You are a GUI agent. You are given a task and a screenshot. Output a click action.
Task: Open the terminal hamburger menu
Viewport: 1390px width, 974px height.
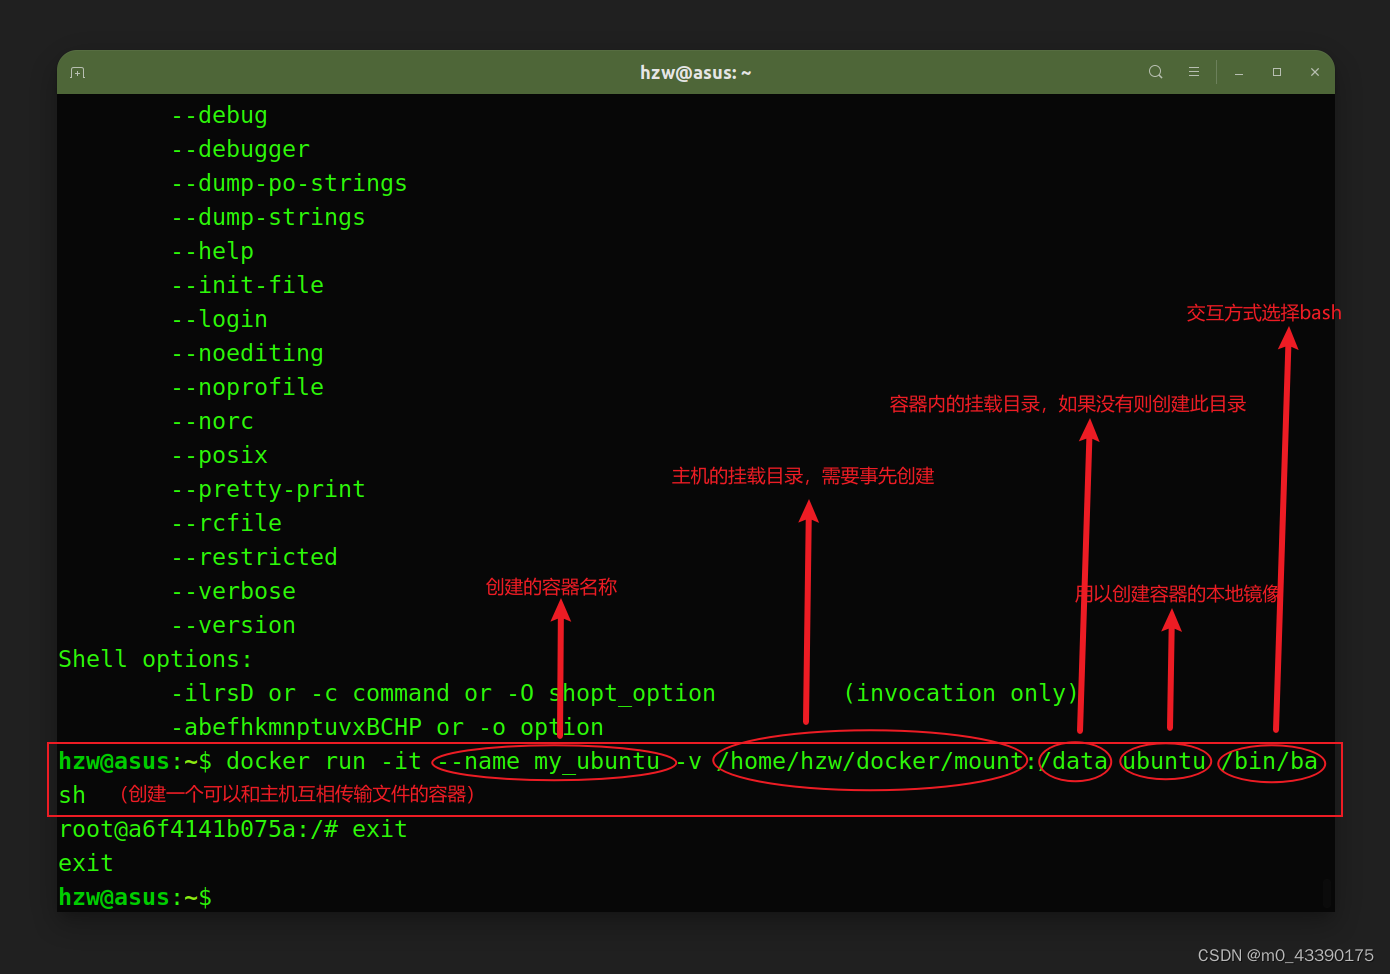point(1194,71)
